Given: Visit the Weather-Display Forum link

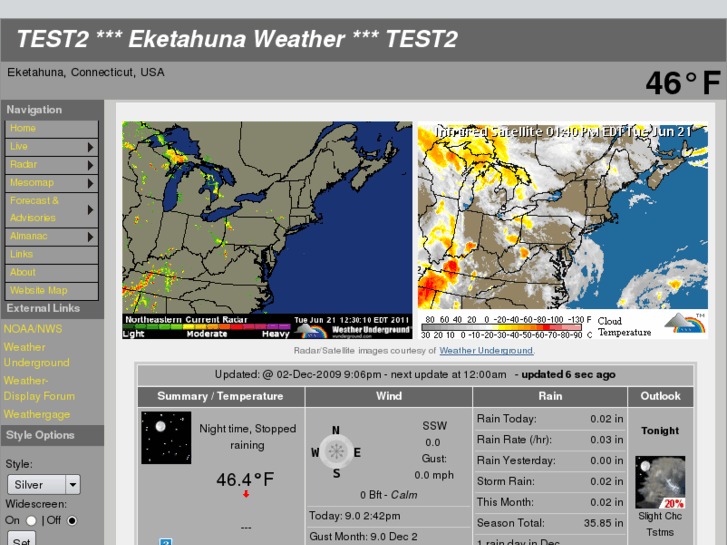Looking at the screenshot, I should tap(39, 389).
